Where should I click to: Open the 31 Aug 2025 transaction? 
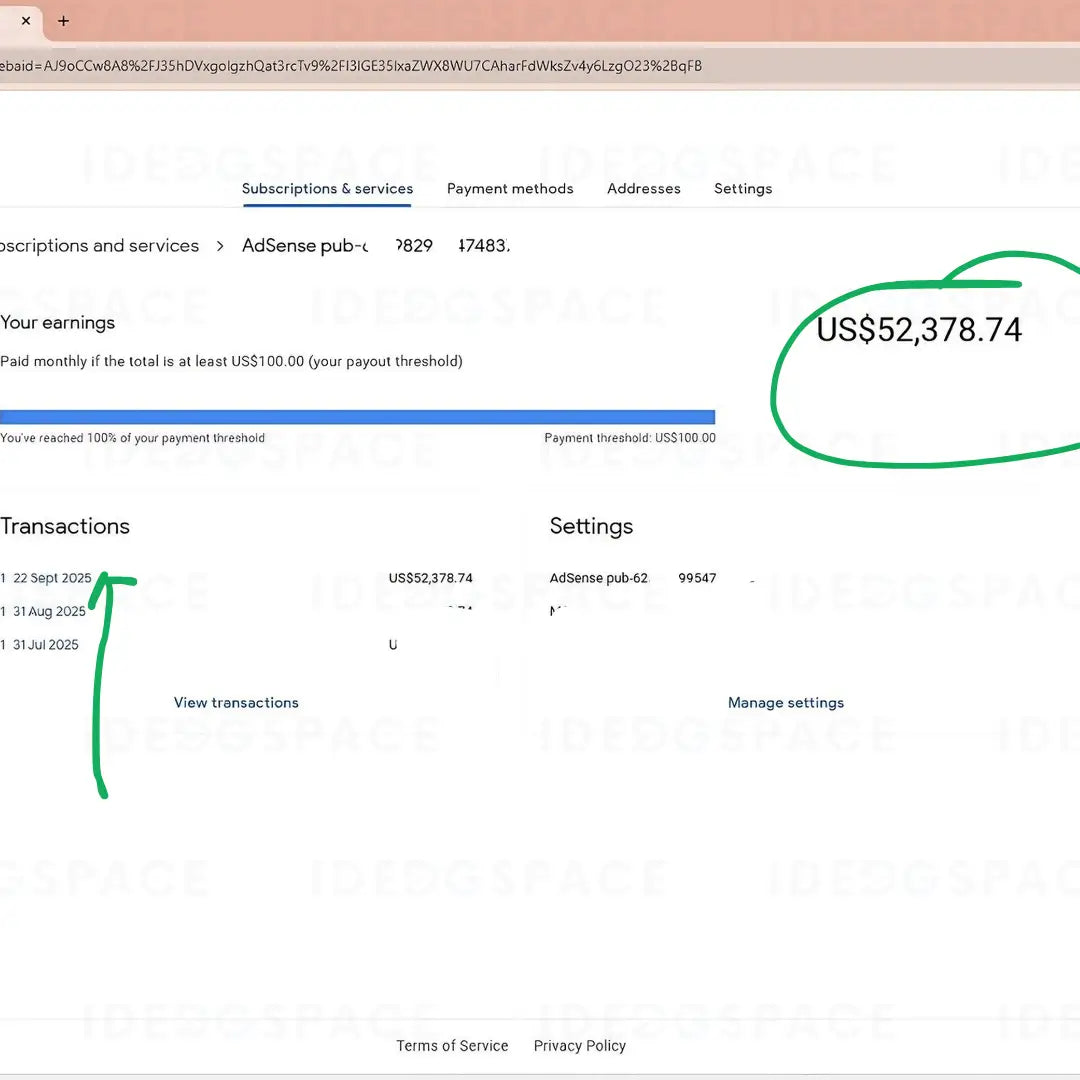(49, 612)
